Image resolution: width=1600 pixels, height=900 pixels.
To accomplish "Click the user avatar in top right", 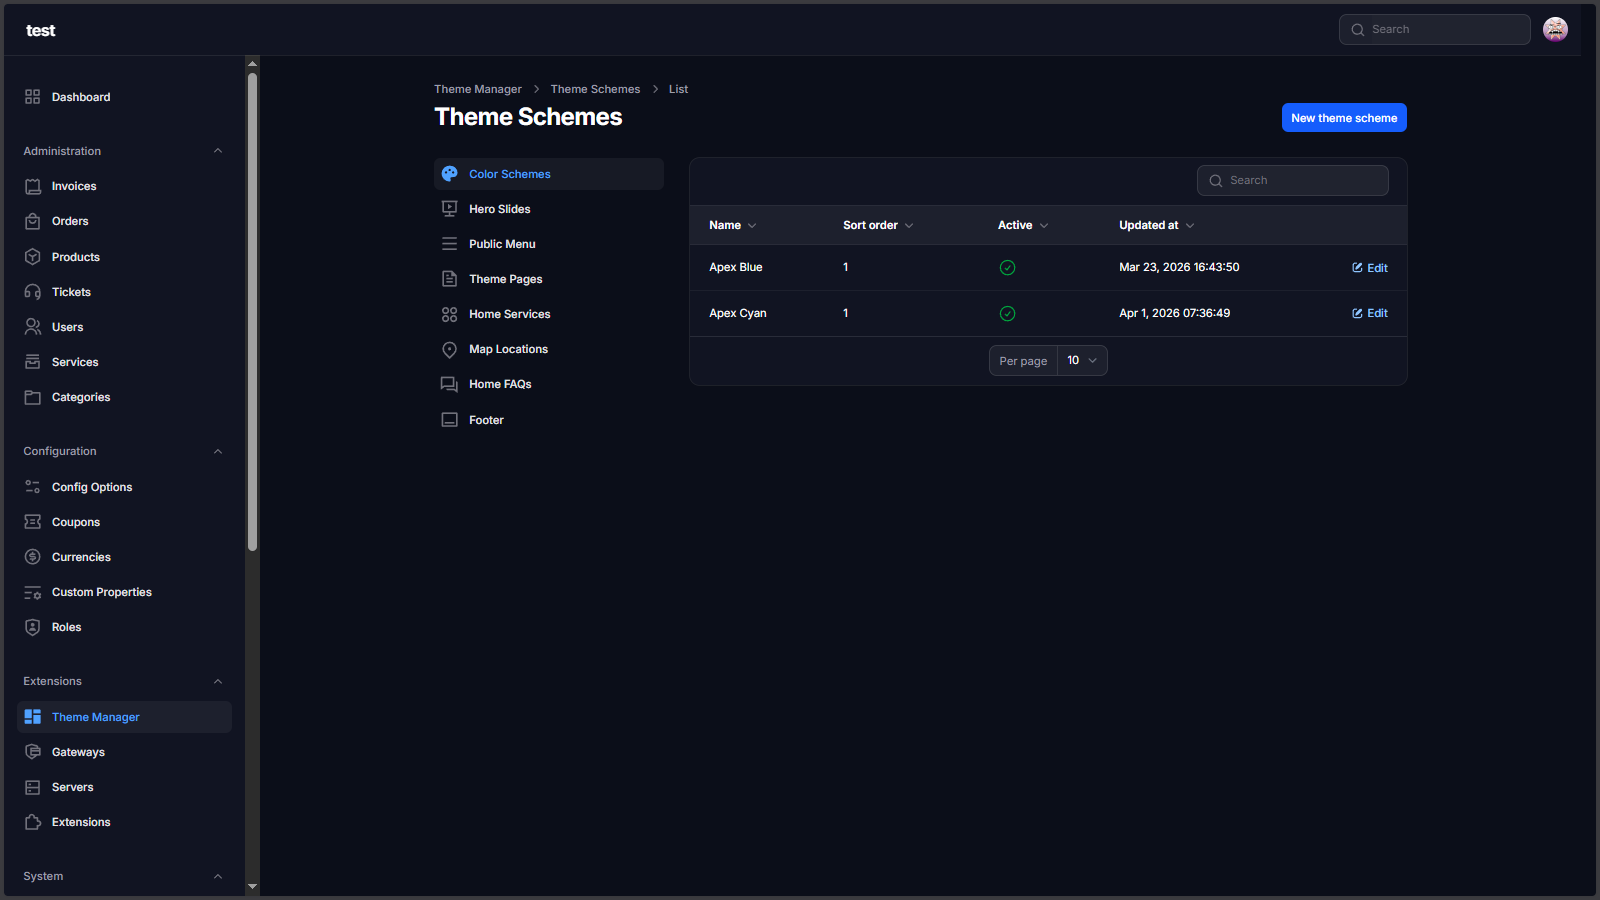I will (x=1556, y=29).
